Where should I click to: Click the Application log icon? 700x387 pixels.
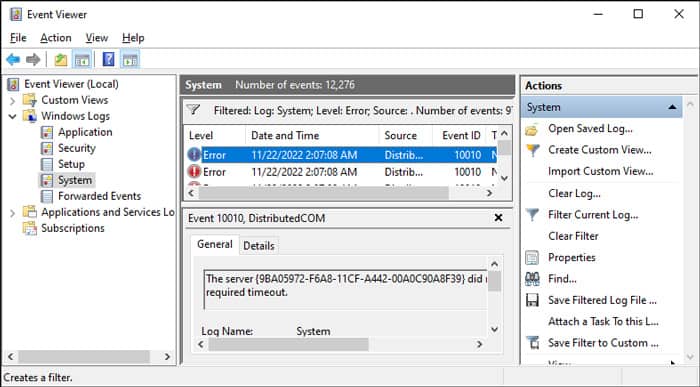tap(47, 132)
